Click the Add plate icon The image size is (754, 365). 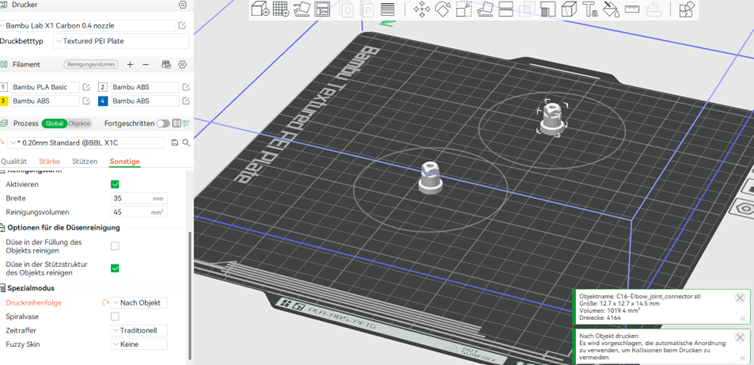point(280,9)
